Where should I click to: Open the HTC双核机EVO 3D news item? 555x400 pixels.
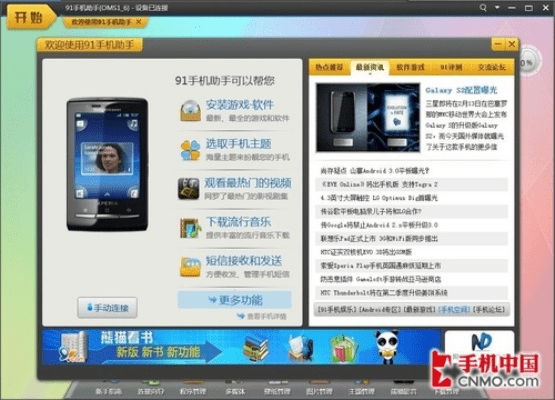pyautogui.click(x=366, y=252)
